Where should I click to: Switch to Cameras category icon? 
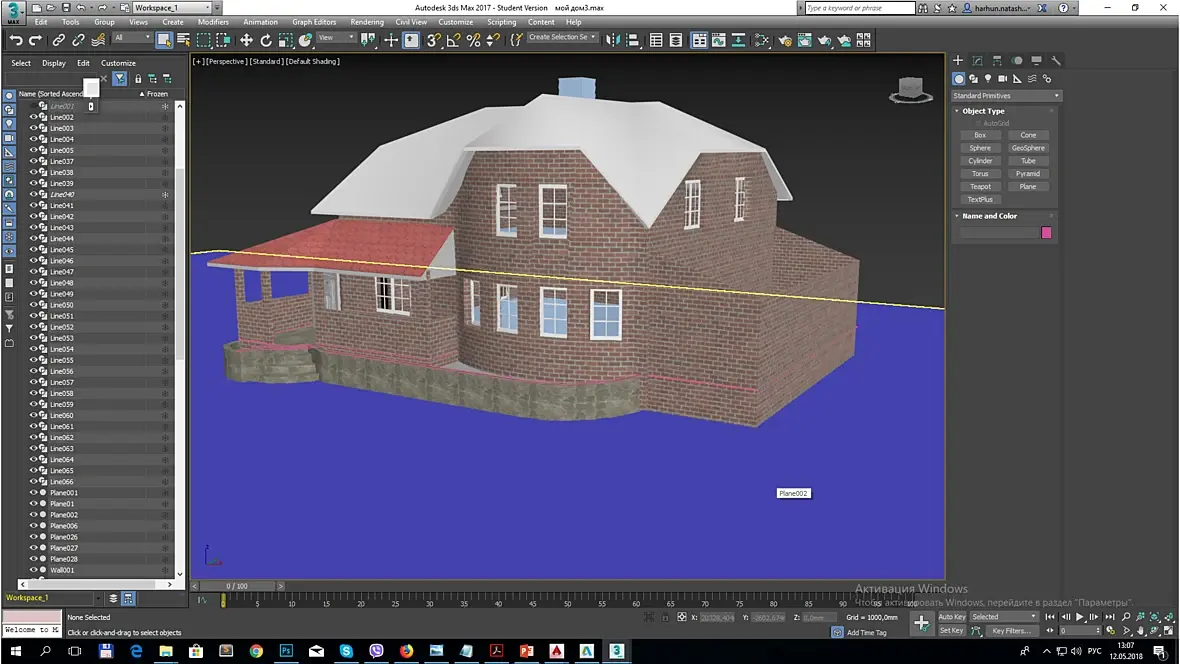pyautogui.click(x=1003, y=78)
